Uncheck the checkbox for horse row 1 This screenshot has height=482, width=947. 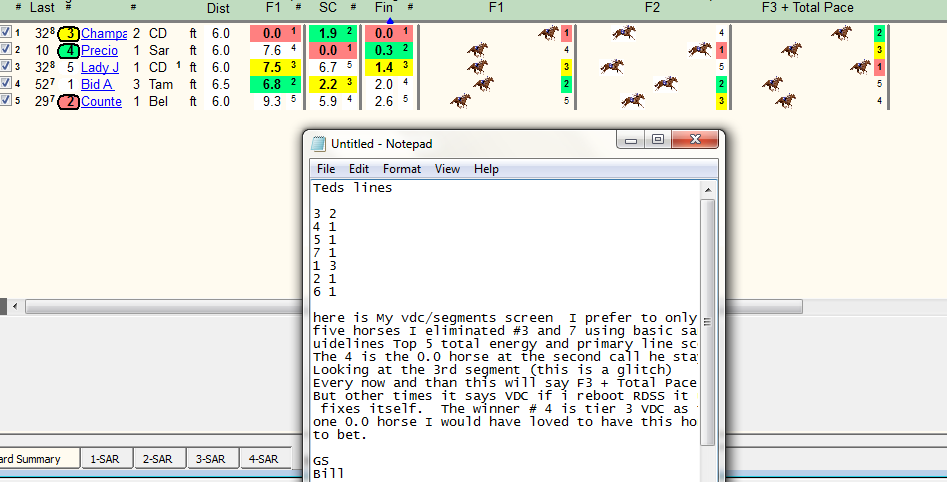[6, 31]
